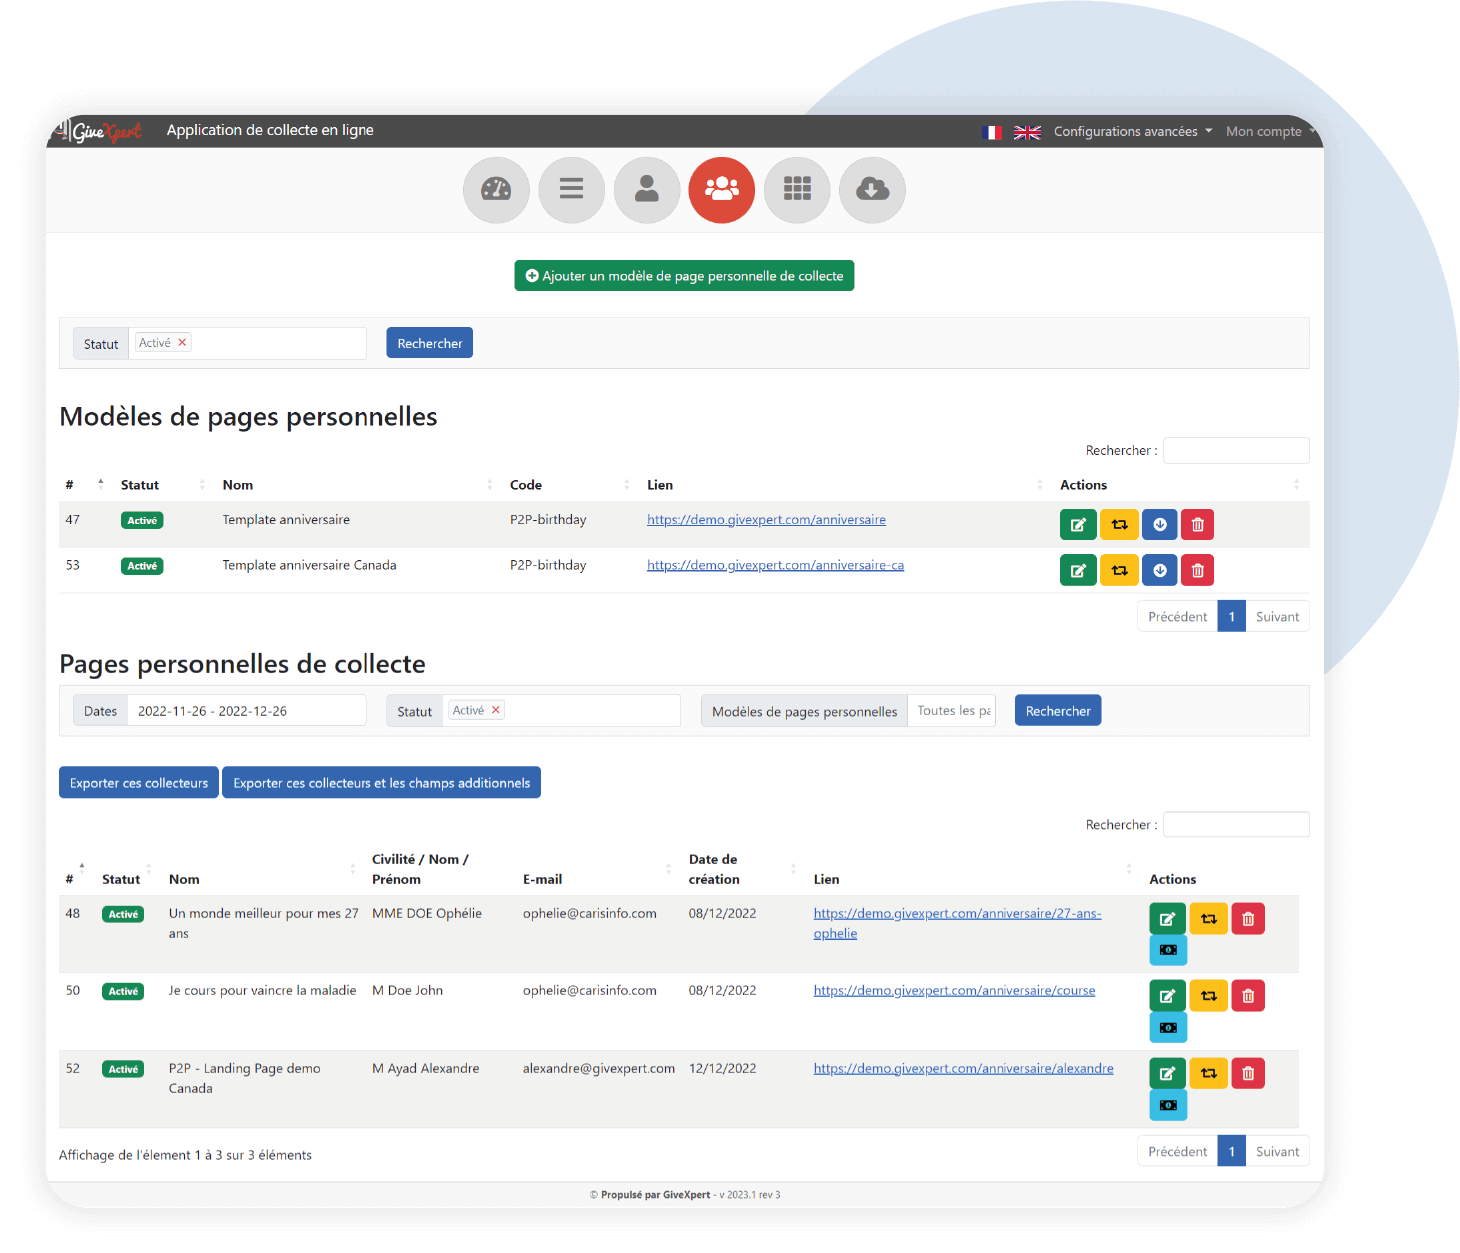
Task: Click Rechercher button in collecte filters
Action: click(x=1058, y=711)
